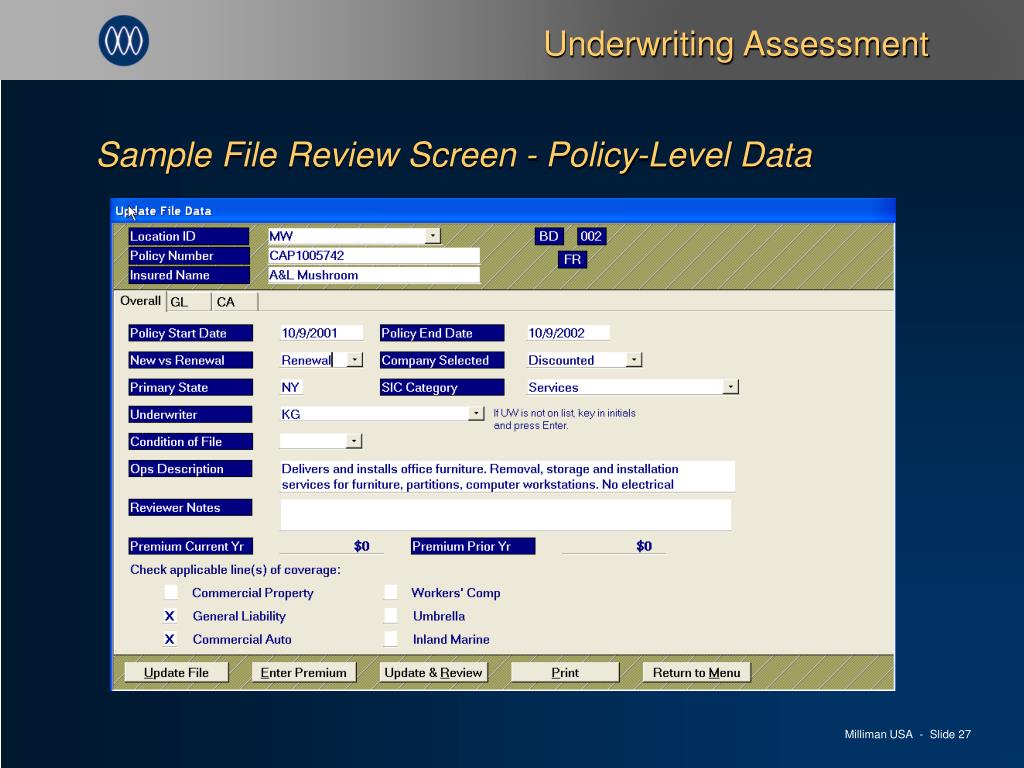Open the Location ID dropdown arrow
The width and height of the screenshot is (1024, 768).
[x=432, y=236]
